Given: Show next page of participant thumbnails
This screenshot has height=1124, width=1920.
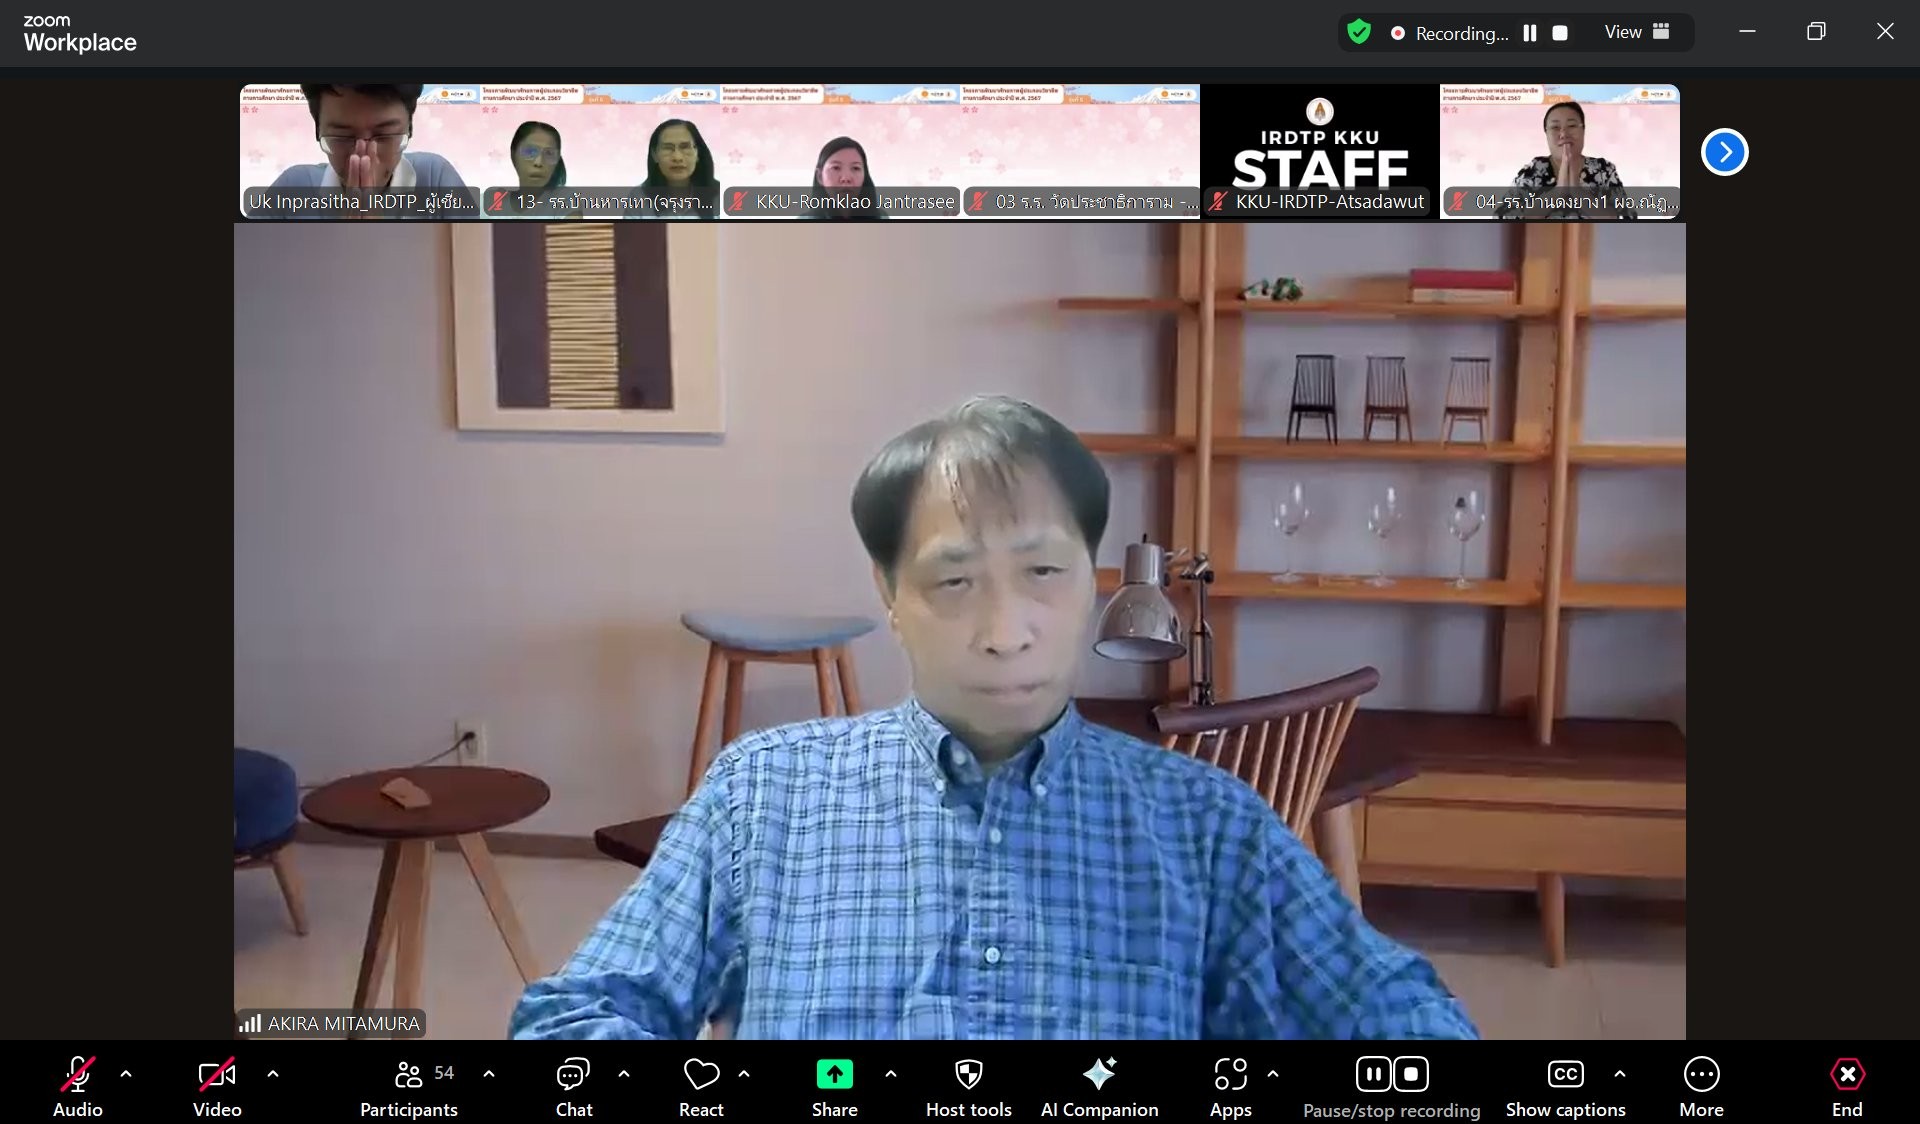Looking at the screenshot, I should tap(1724, 152).
